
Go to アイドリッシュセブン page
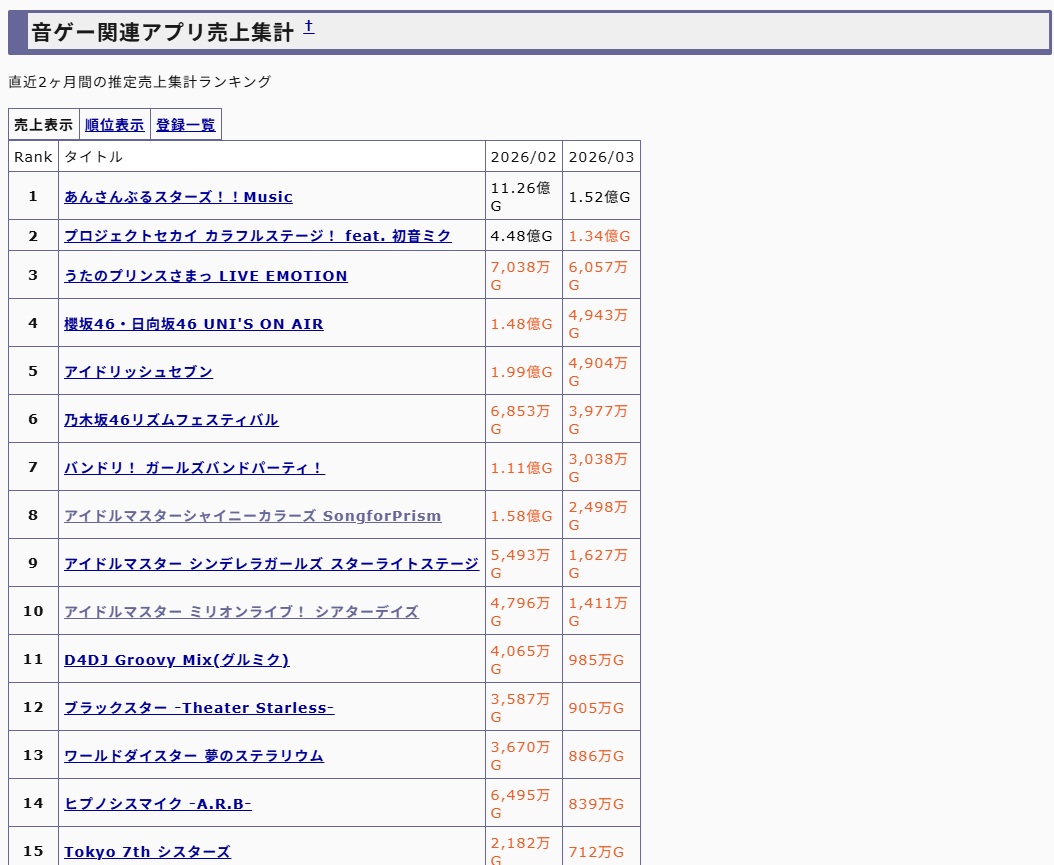point(138,372)
